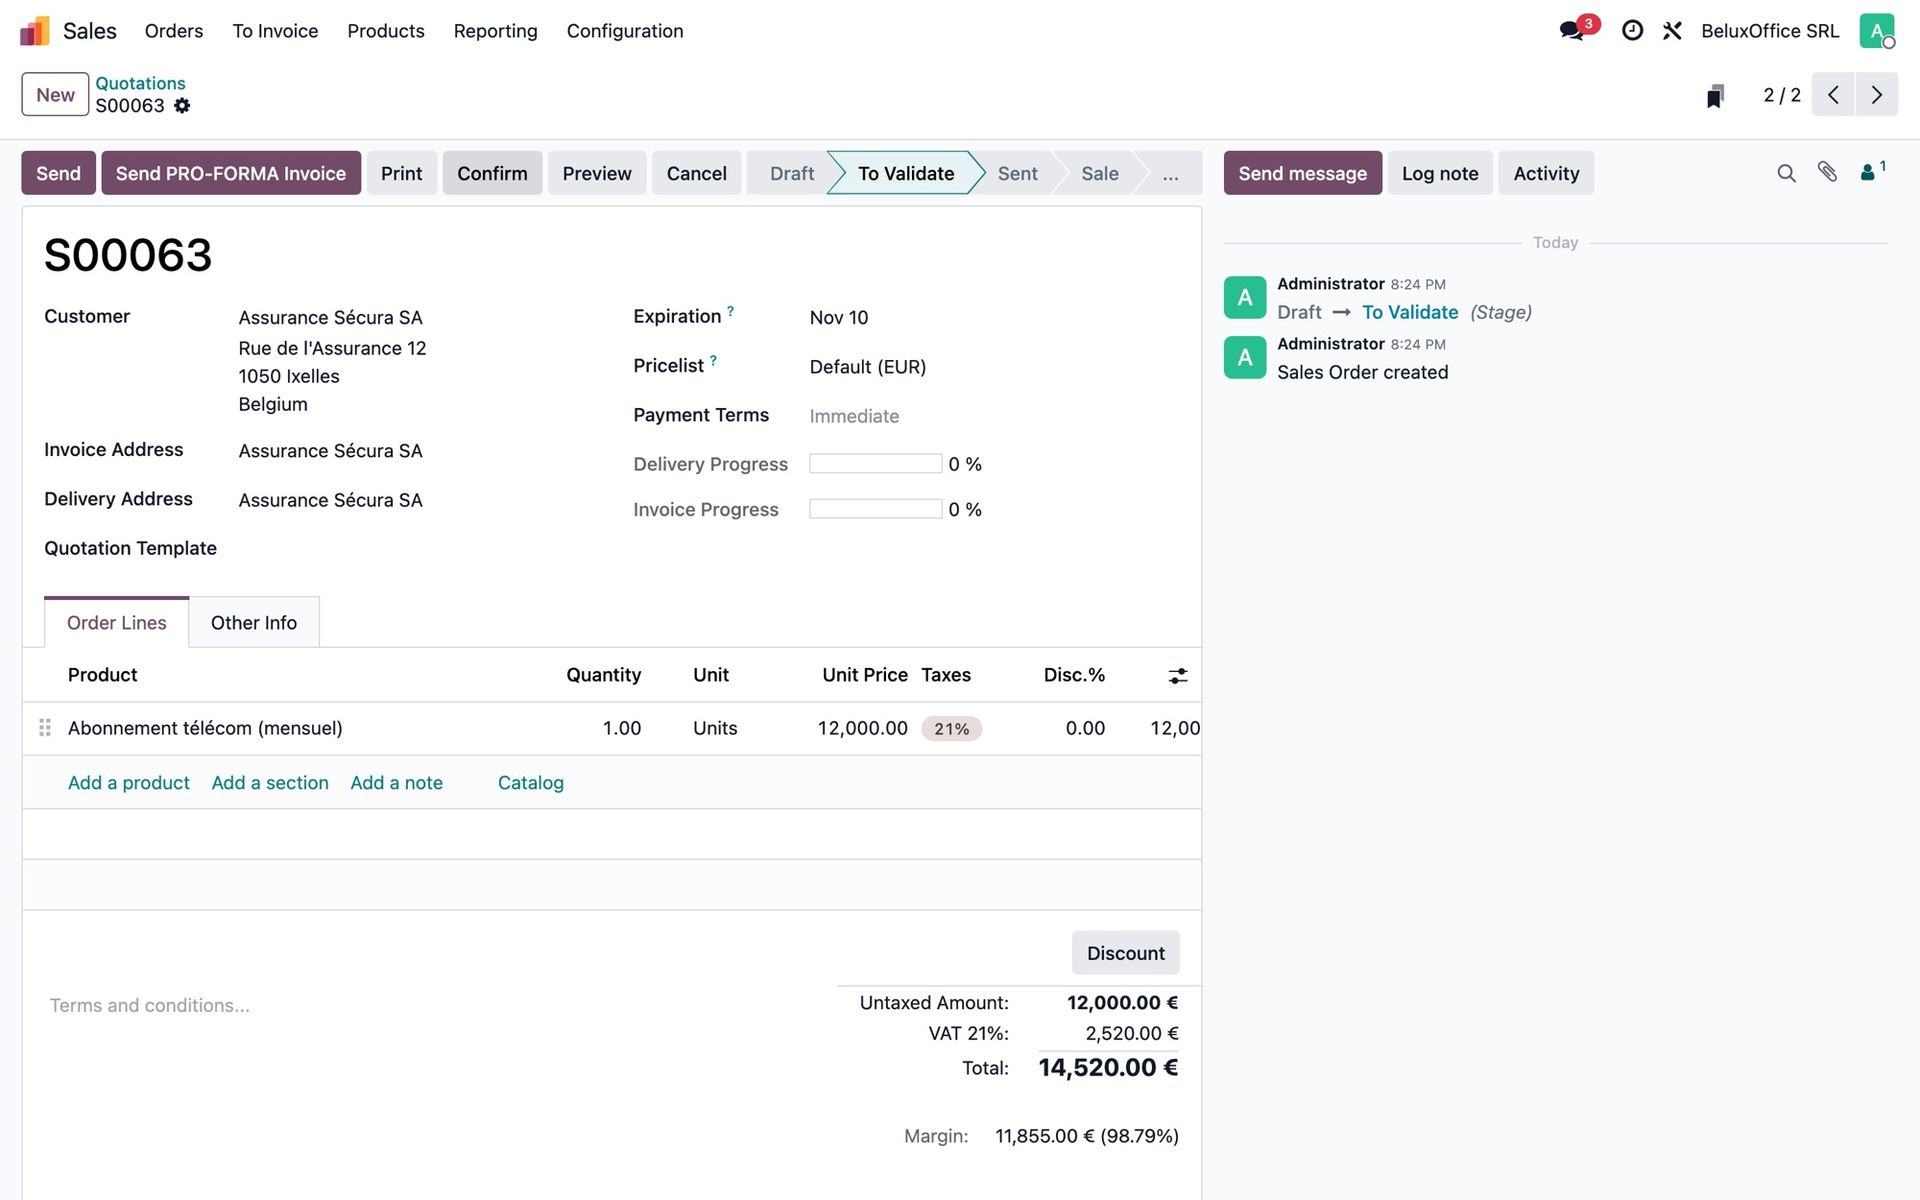1920x1200 pixels.
Task: Click the Pricelist help question mark
Action: point(713,360)
